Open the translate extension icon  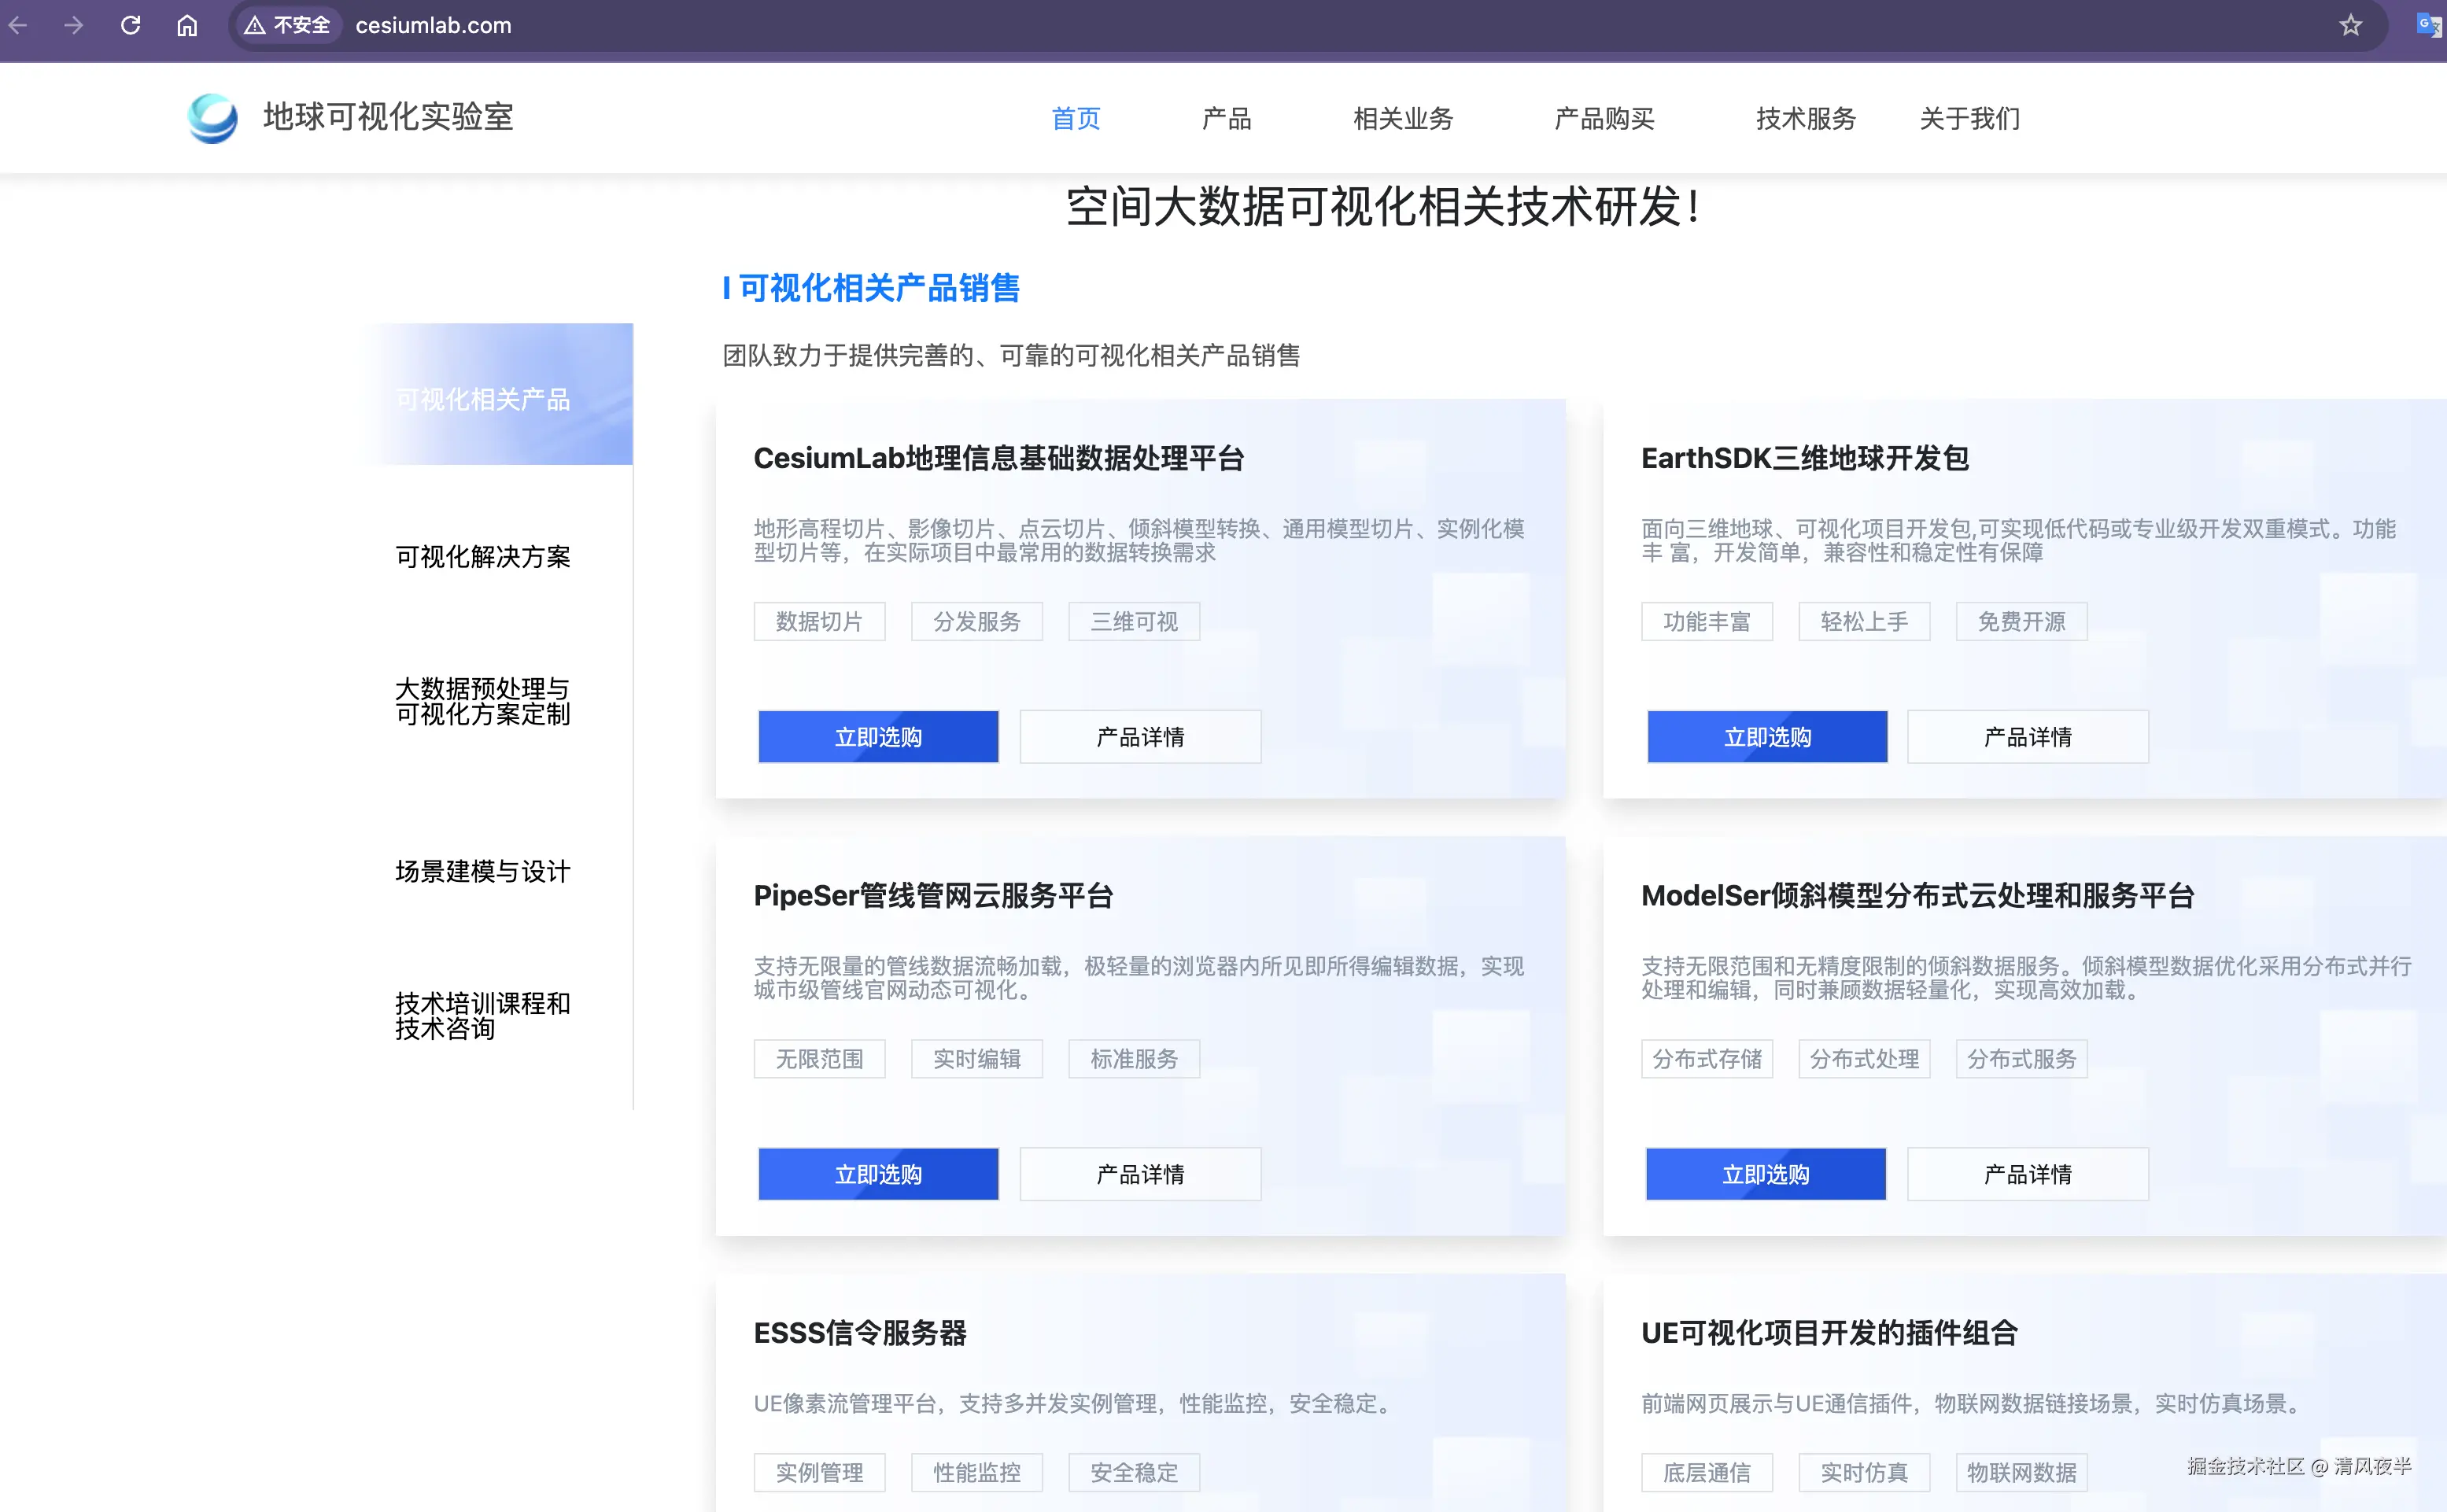pyautogui.click(x=2428, y=25)
